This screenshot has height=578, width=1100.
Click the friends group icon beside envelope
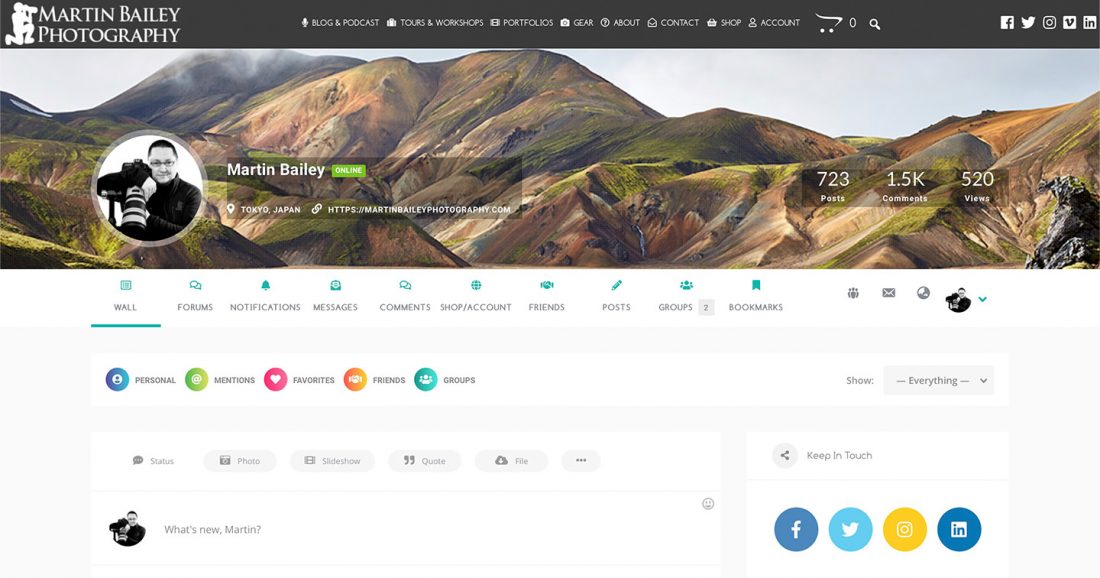pos(853,293)
